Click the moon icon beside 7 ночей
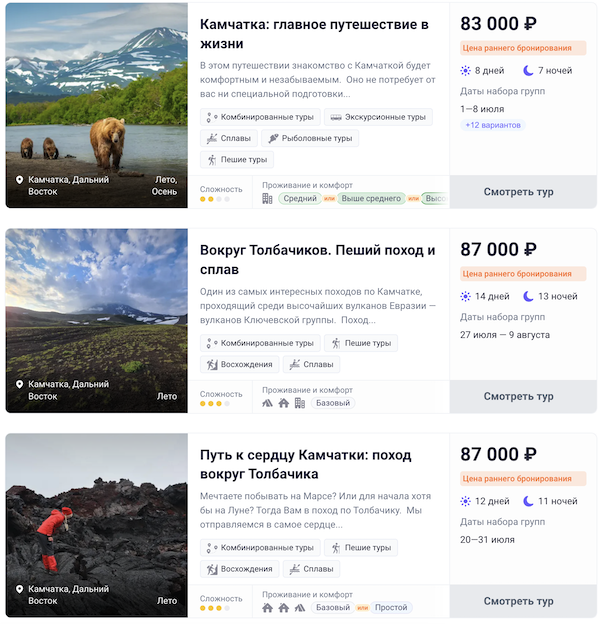 coord(529,71)
